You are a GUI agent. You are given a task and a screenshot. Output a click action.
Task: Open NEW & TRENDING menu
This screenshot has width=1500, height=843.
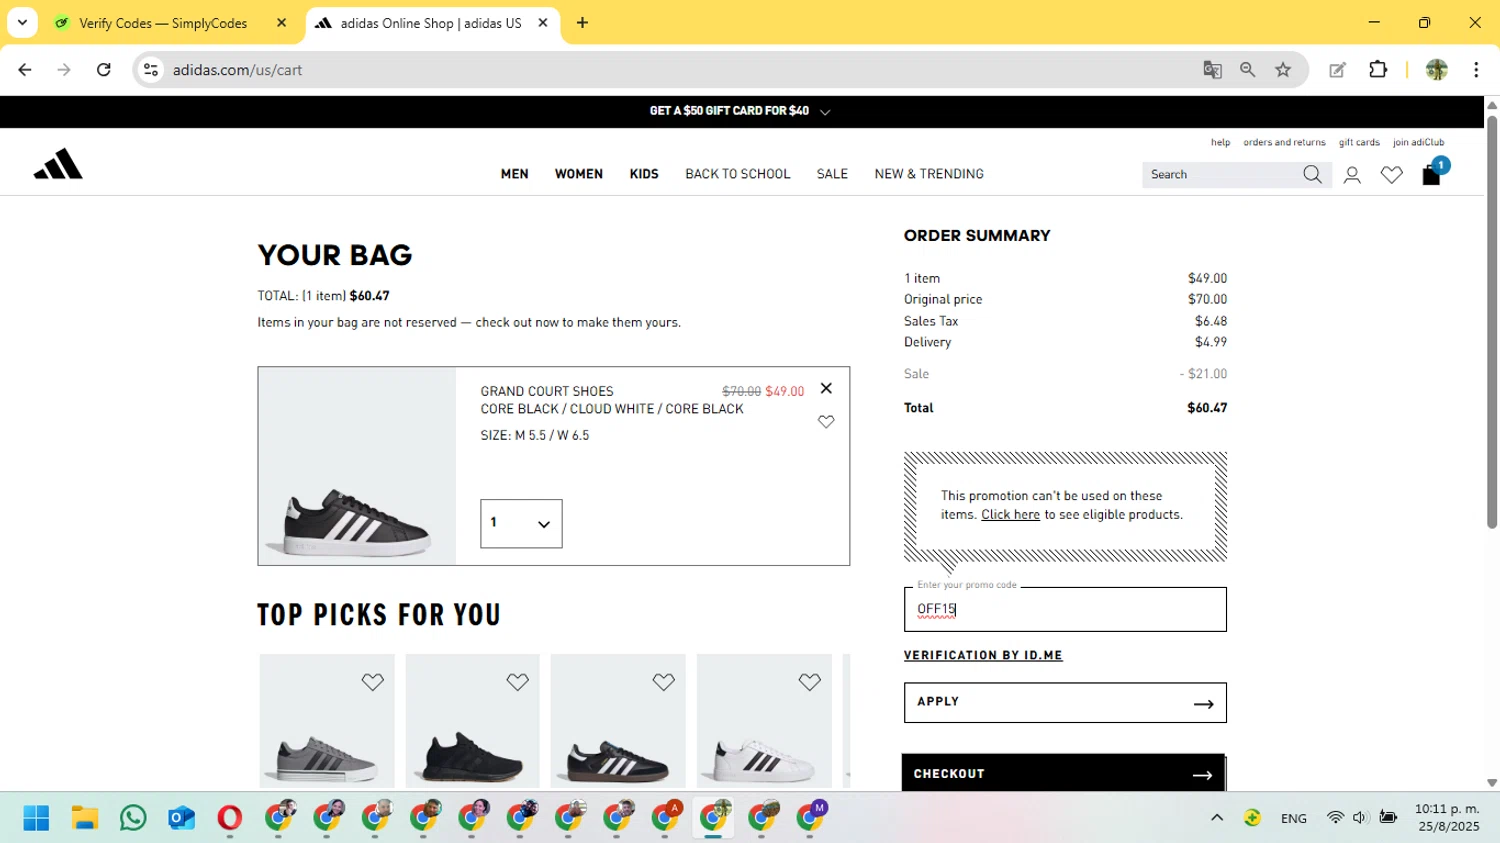929,174
